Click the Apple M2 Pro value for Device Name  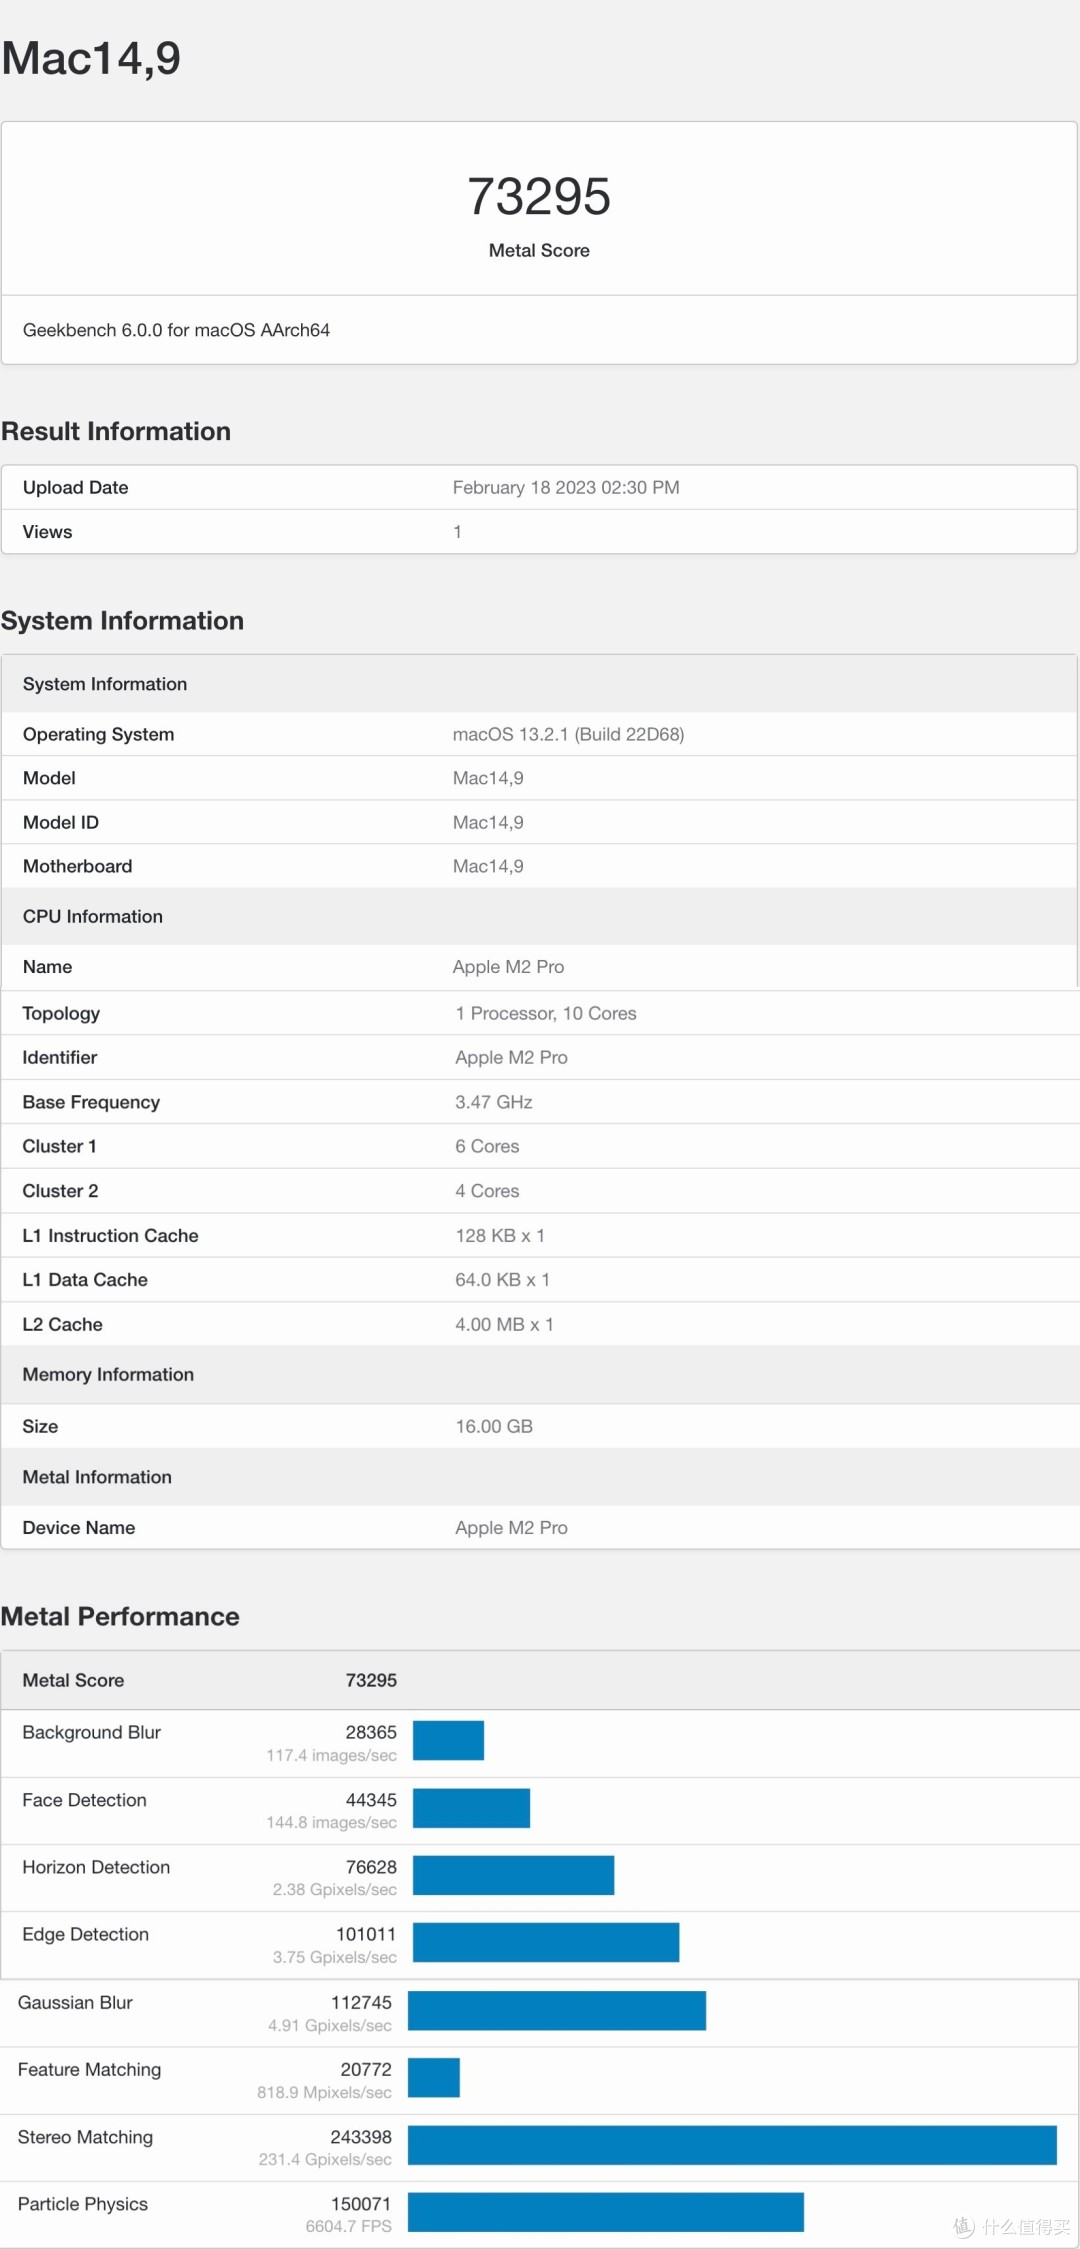511,1527
